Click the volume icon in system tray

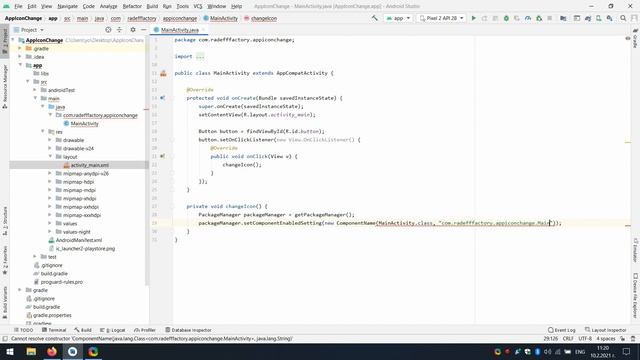pos(547,351)
